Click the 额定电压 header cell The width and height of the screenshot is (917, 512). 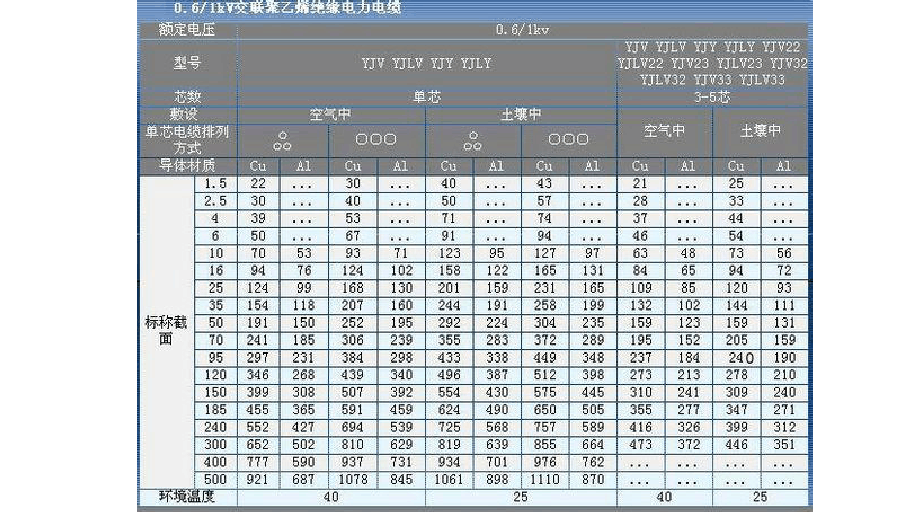pyautogui.click(x=187, y=30)
